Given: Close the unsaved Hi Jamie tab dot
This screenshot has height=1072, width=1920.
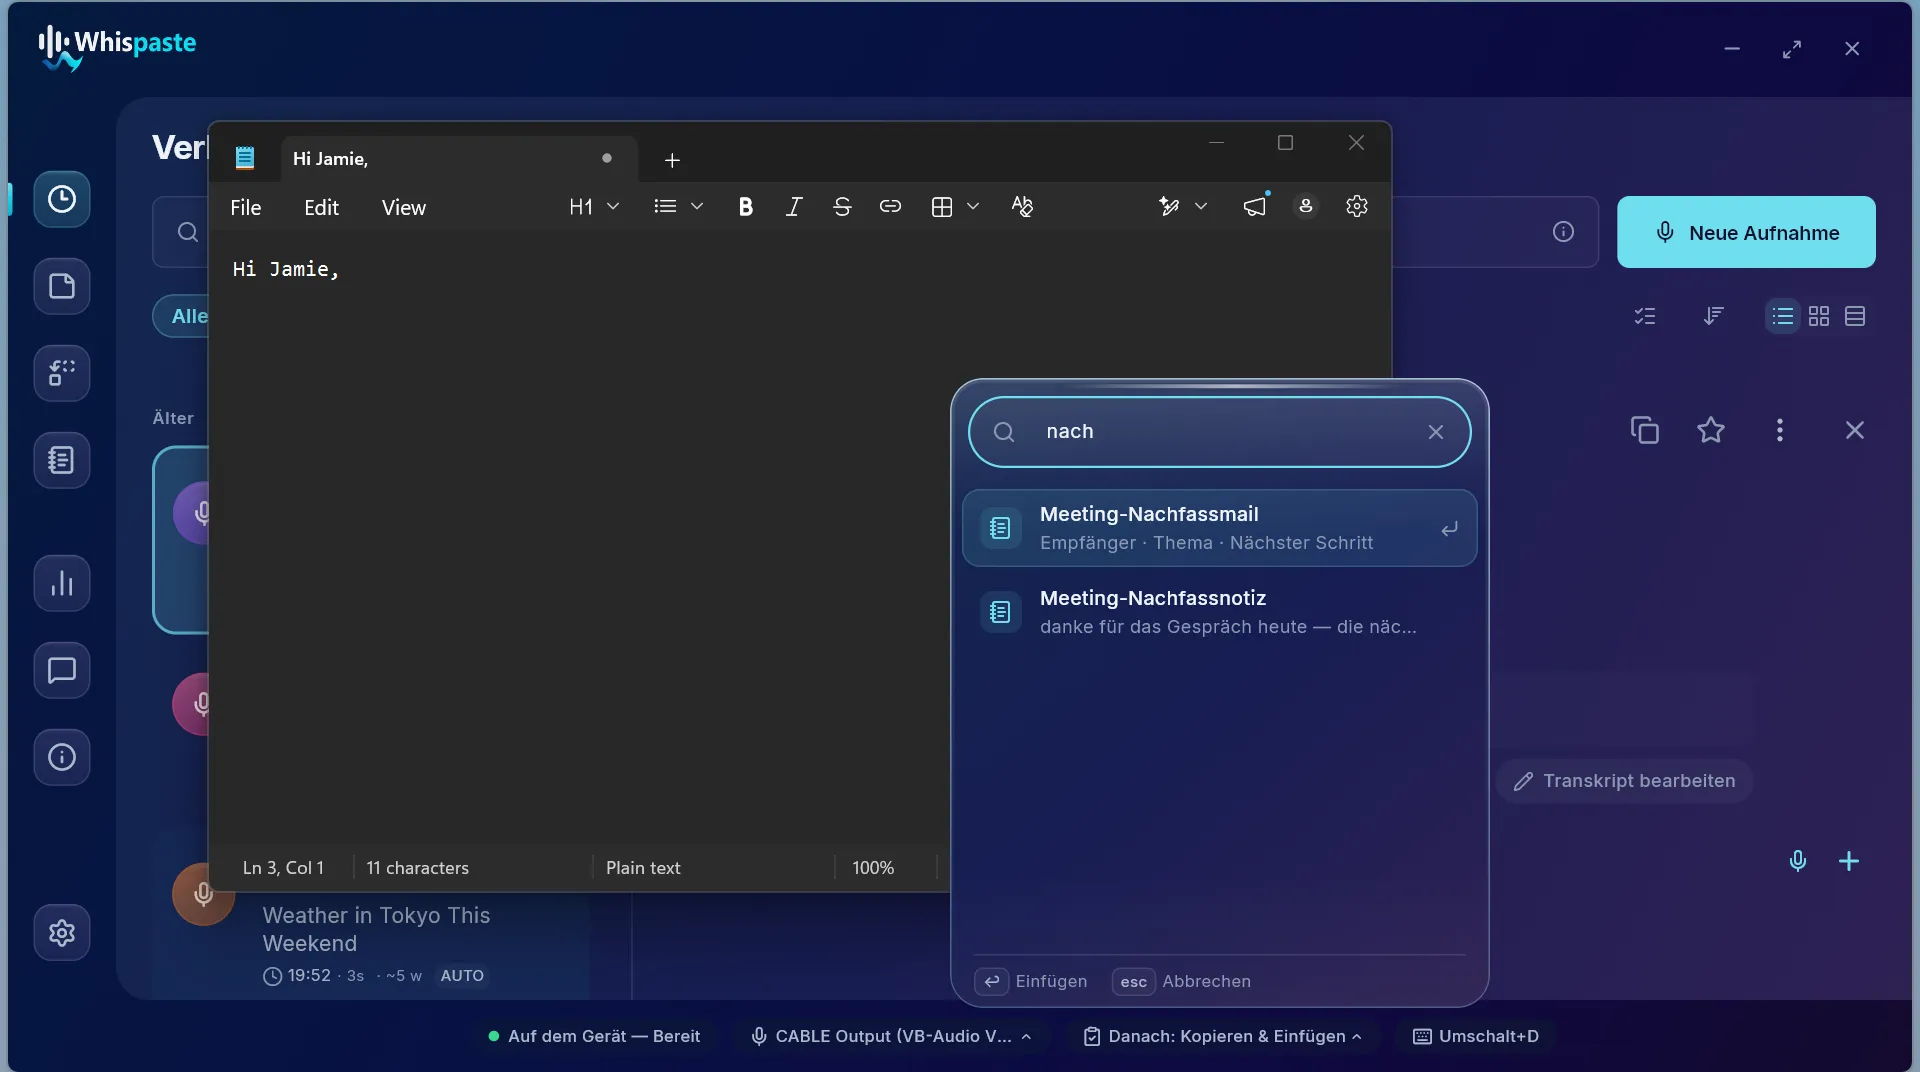Looking at the screenshot, I should click(x=606, y=158).
